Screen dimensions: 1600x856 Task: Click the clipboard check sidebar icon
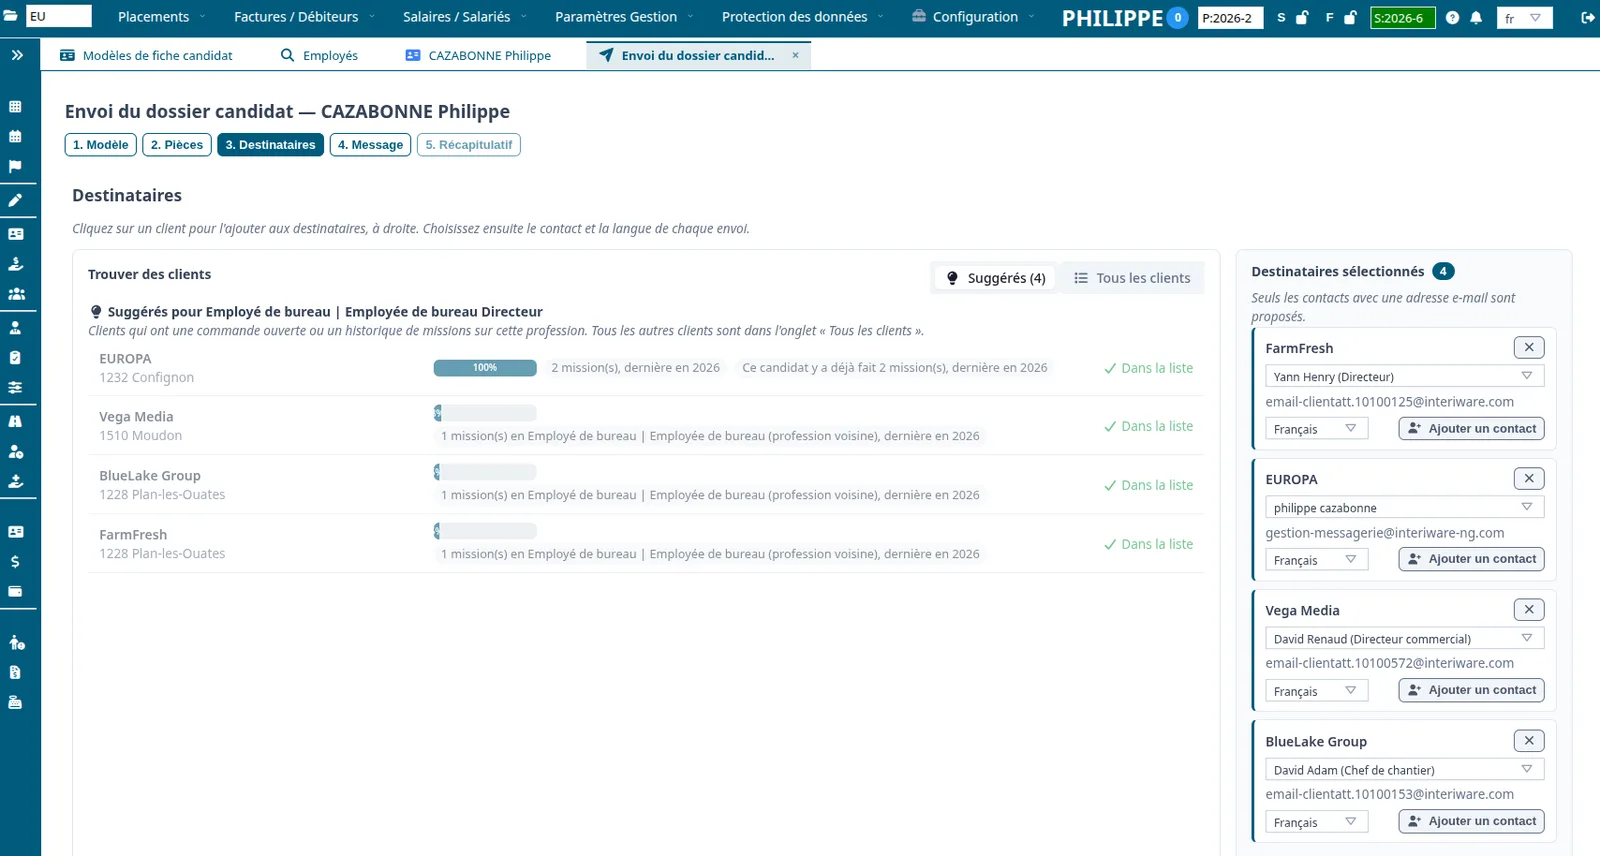(x=15, y=357)
